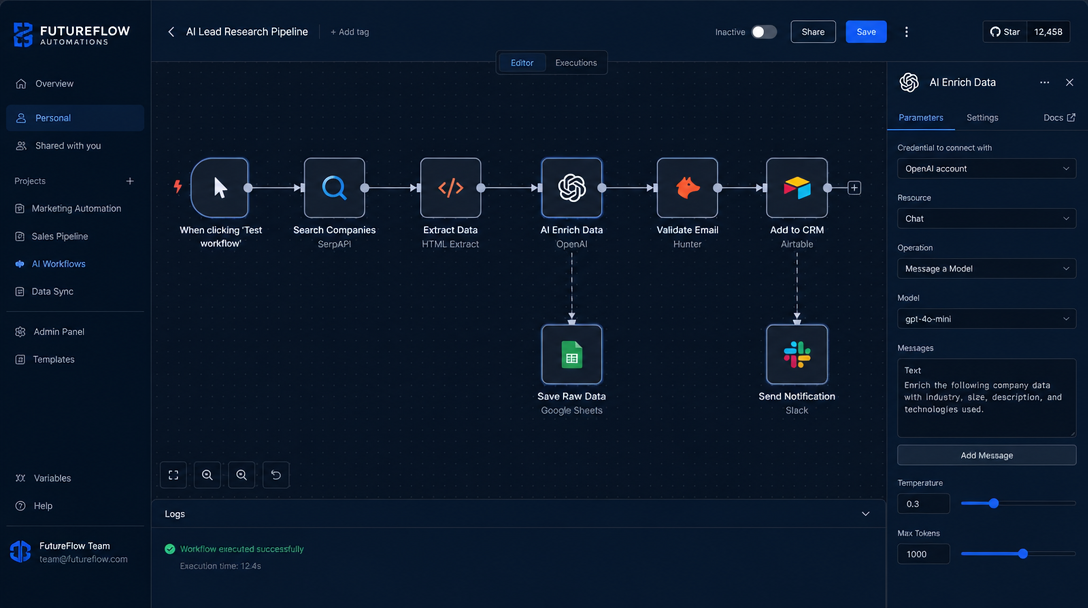The height and width of the screenshot is (608, 1088).
Task: Open the Model gpt-4o-mini dropdown
Action: pos(986,319)
